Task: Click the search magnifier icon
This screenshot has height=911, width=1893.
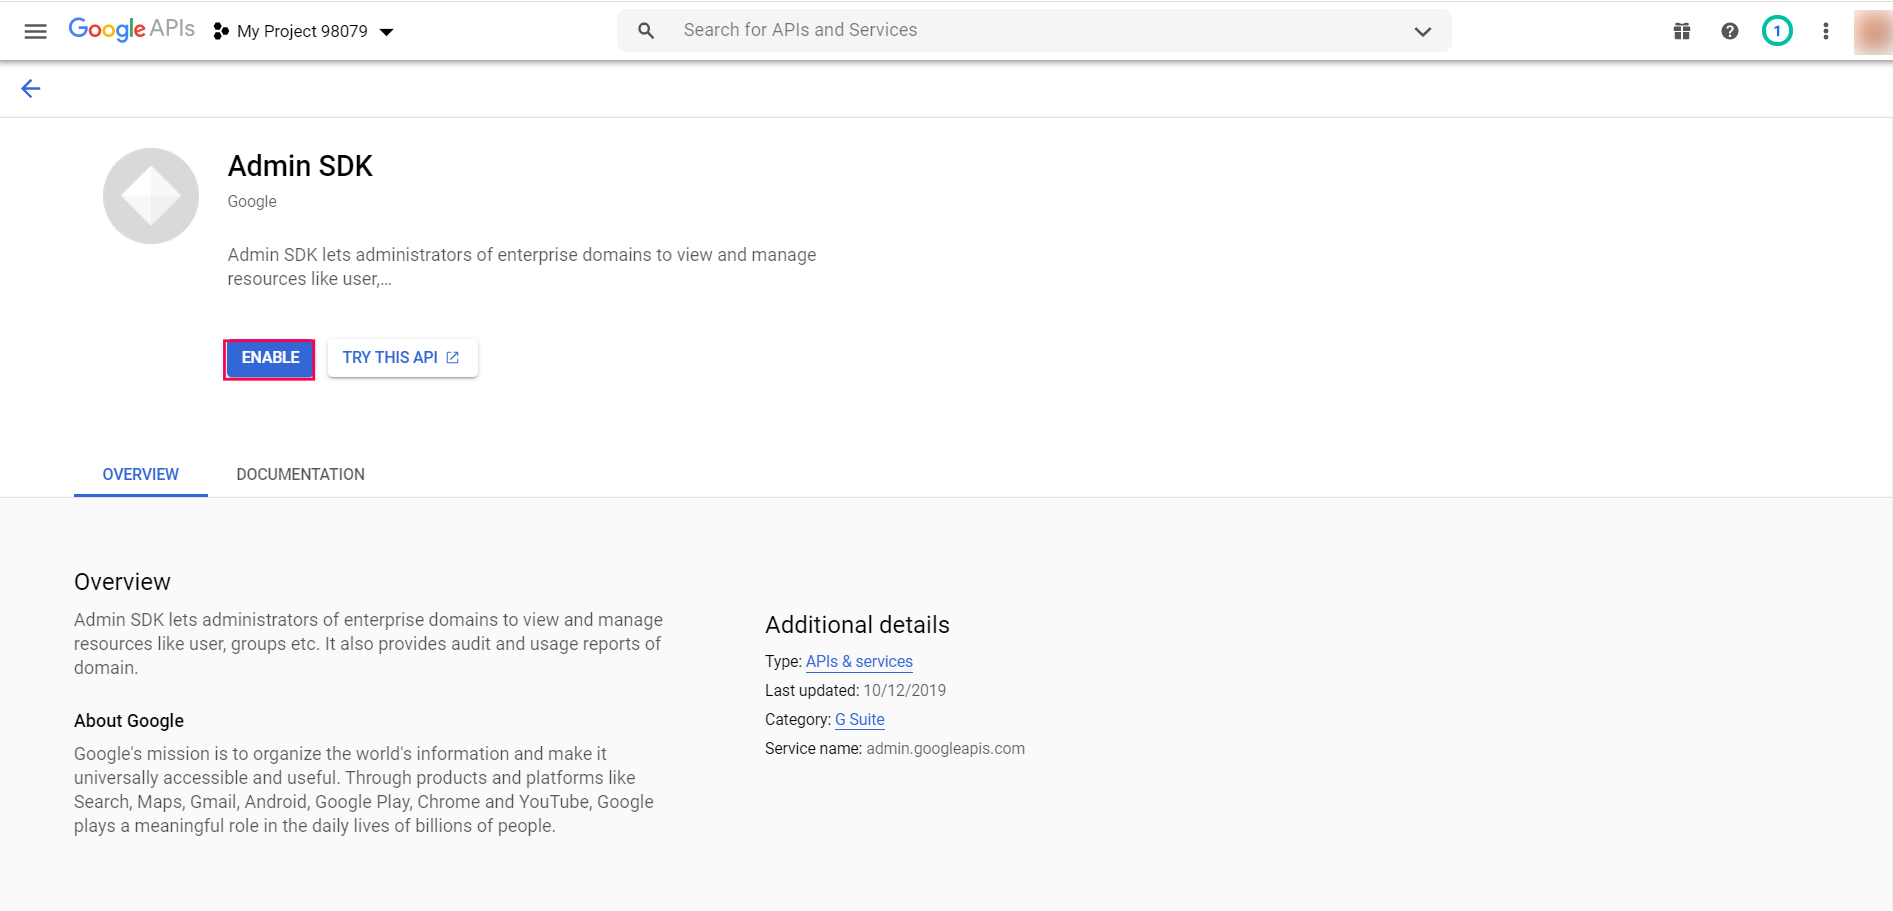Action: click(646, 31)
